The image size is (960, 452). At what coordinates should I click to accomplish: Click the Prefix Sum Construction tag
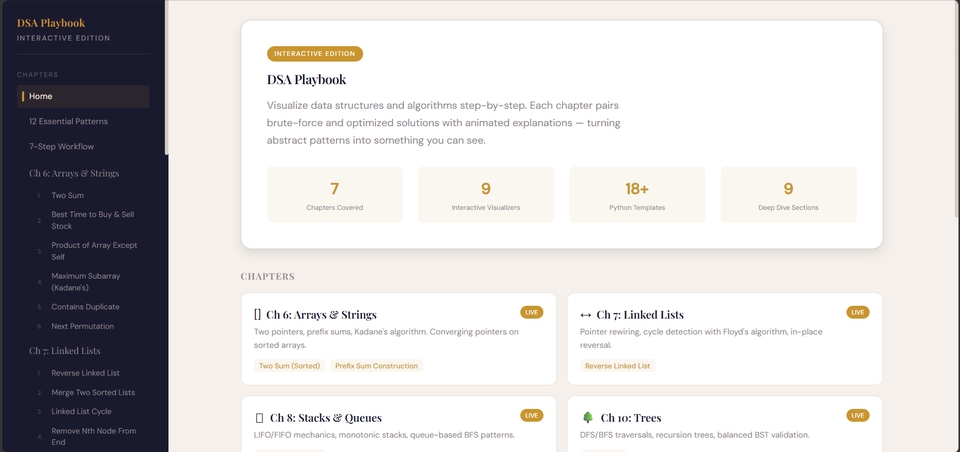coord(377,366)
